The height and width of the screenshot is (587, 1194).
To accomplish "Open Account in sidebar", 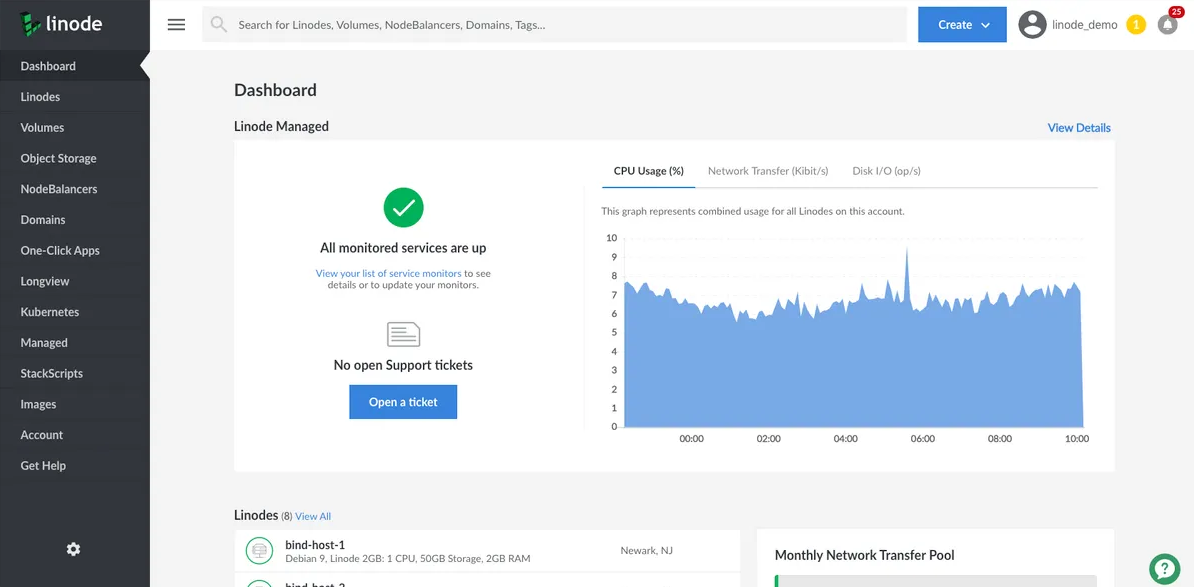I will point(75,435).
